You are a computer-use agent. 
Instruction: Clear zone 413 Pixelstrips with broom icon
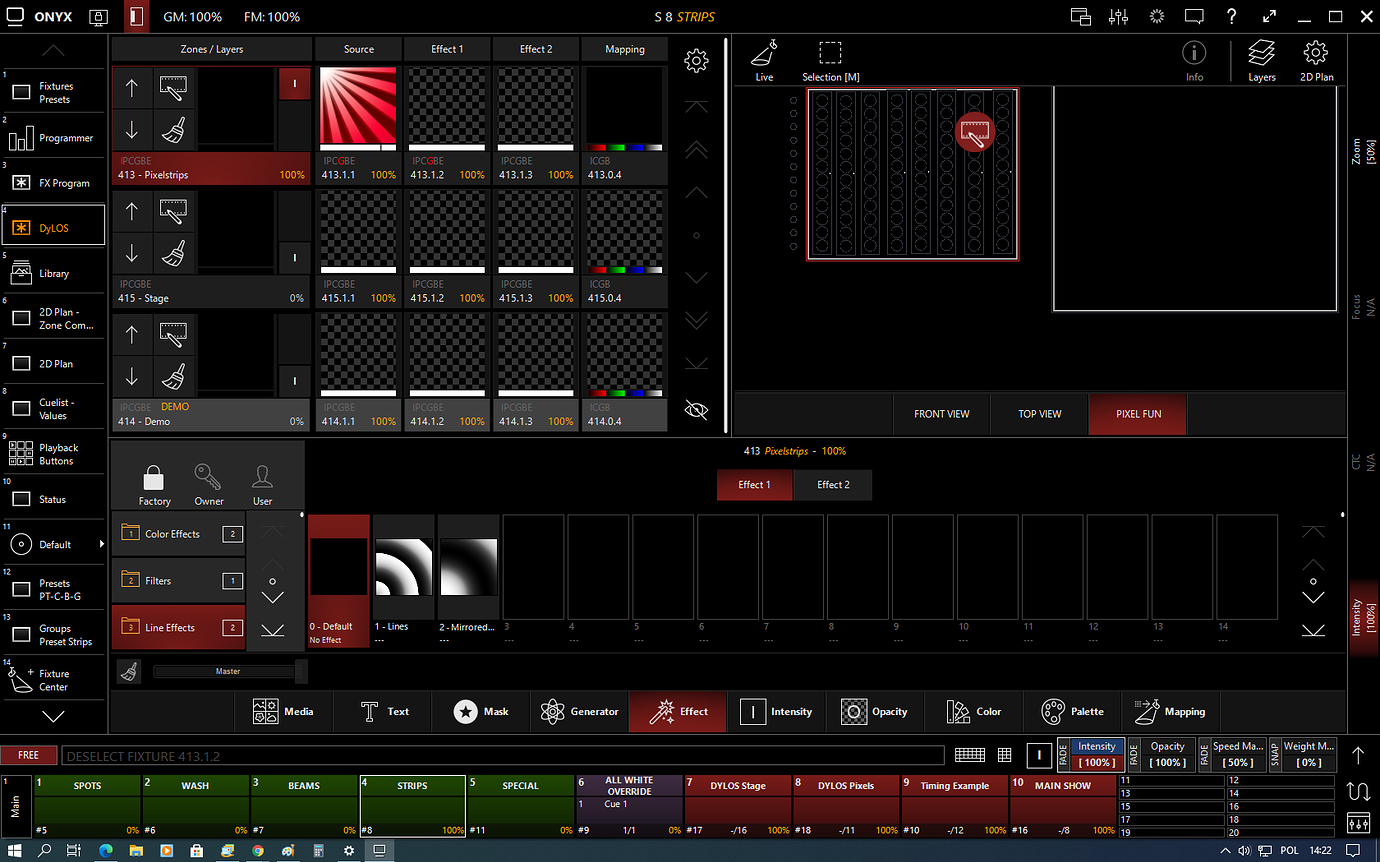pyautogui.click(x=174, y=131)
